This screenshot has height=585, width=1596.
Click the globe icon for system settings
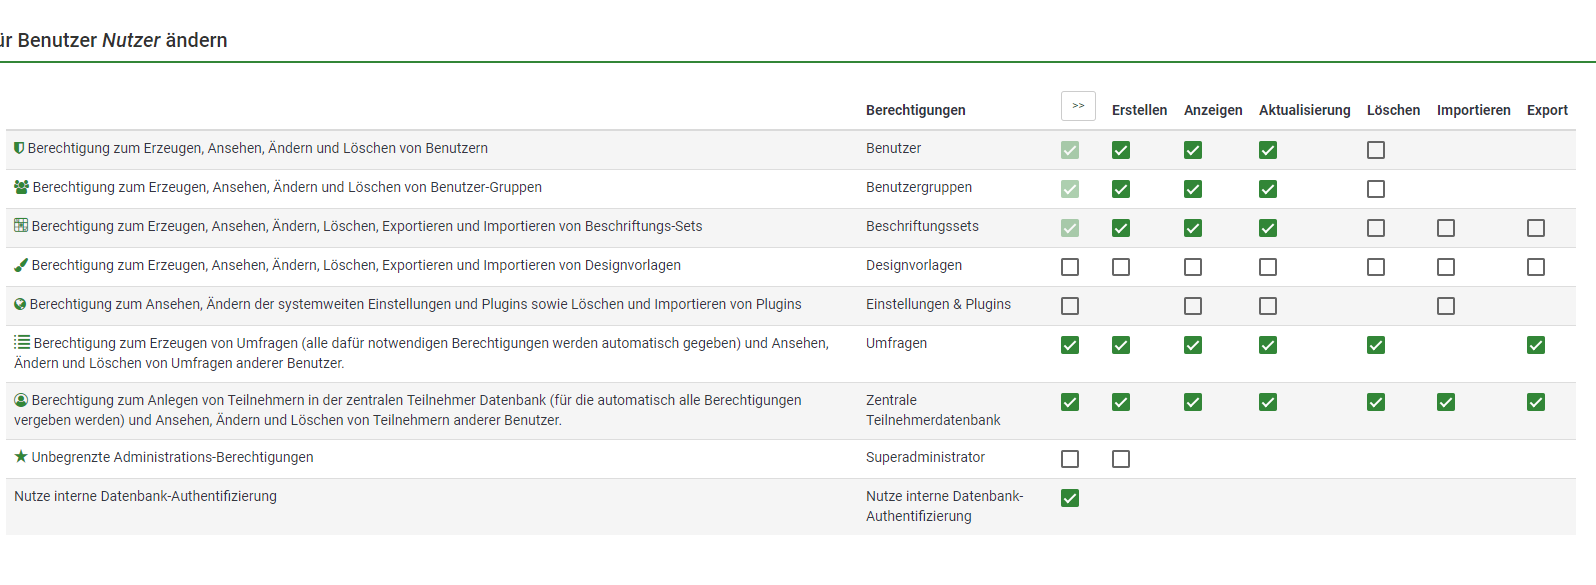click(x=20, y=304)
